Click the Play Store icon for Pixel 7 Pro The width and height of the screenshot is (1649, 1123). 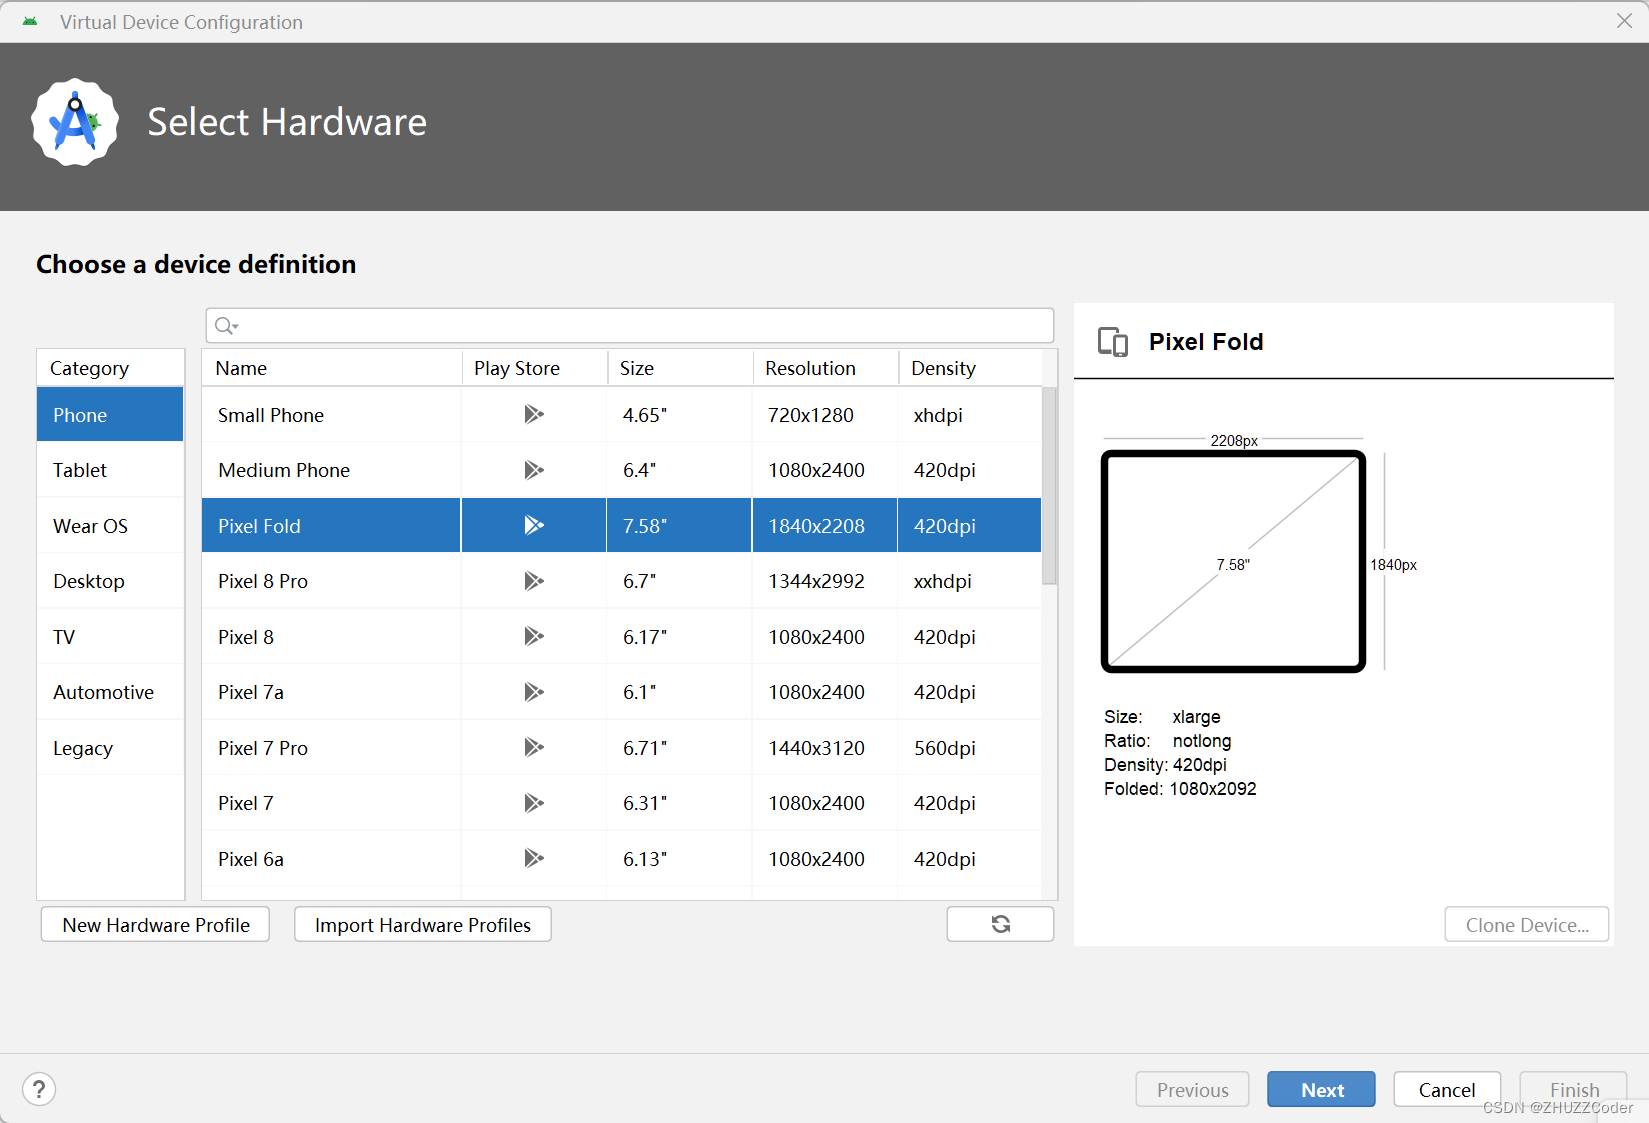click(x=534, y=747)
